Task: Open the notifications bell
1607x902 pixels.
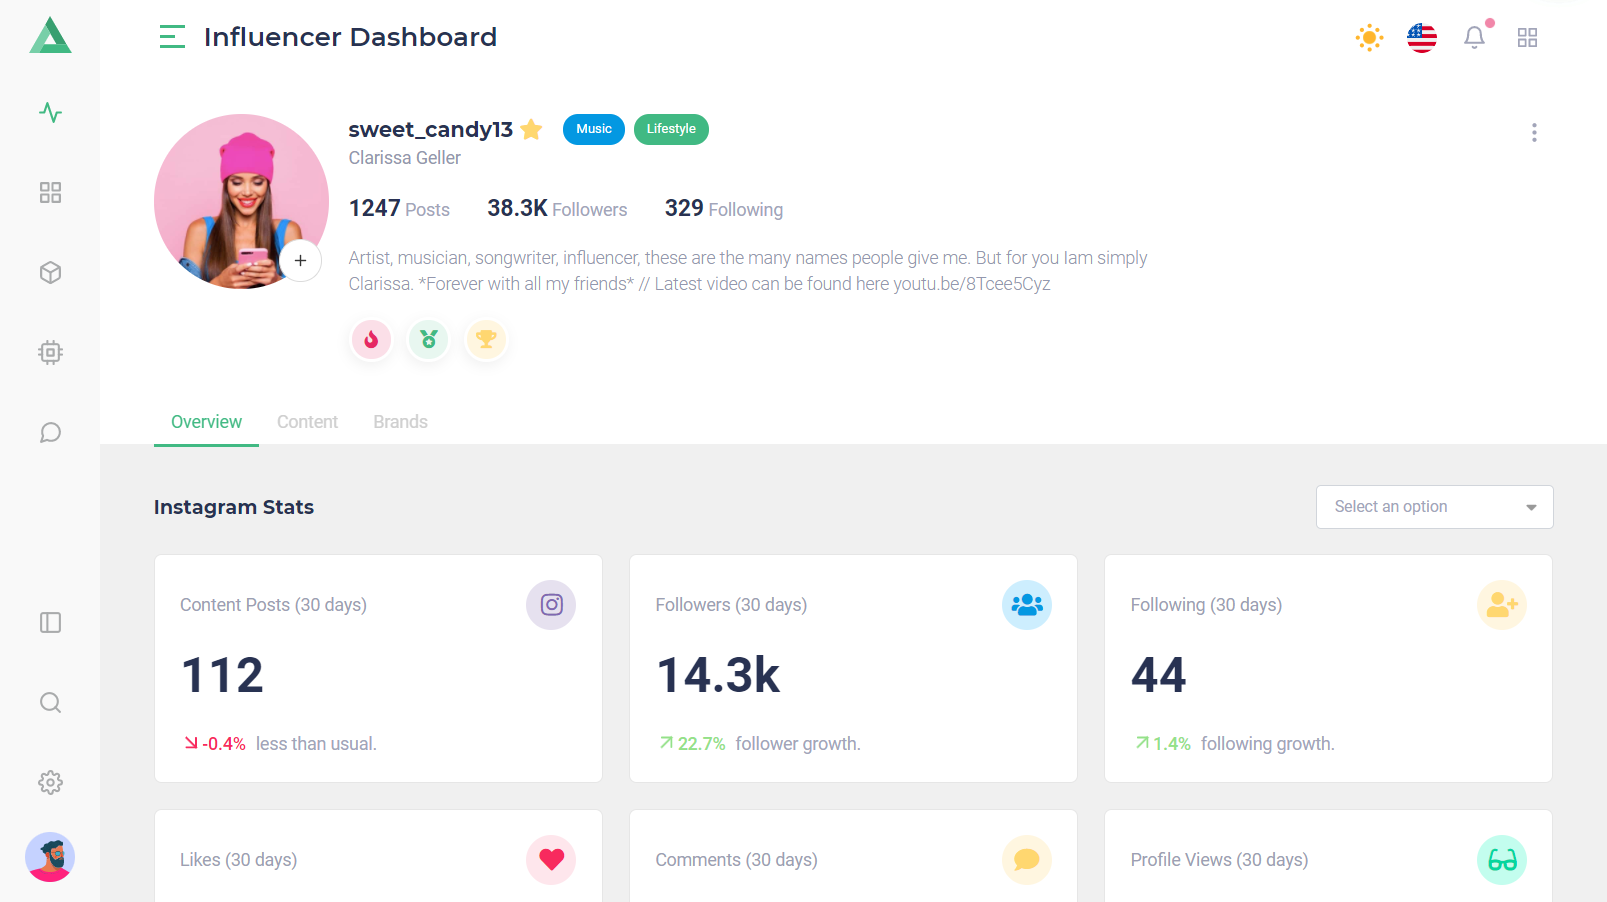Action: (1474, 38)
